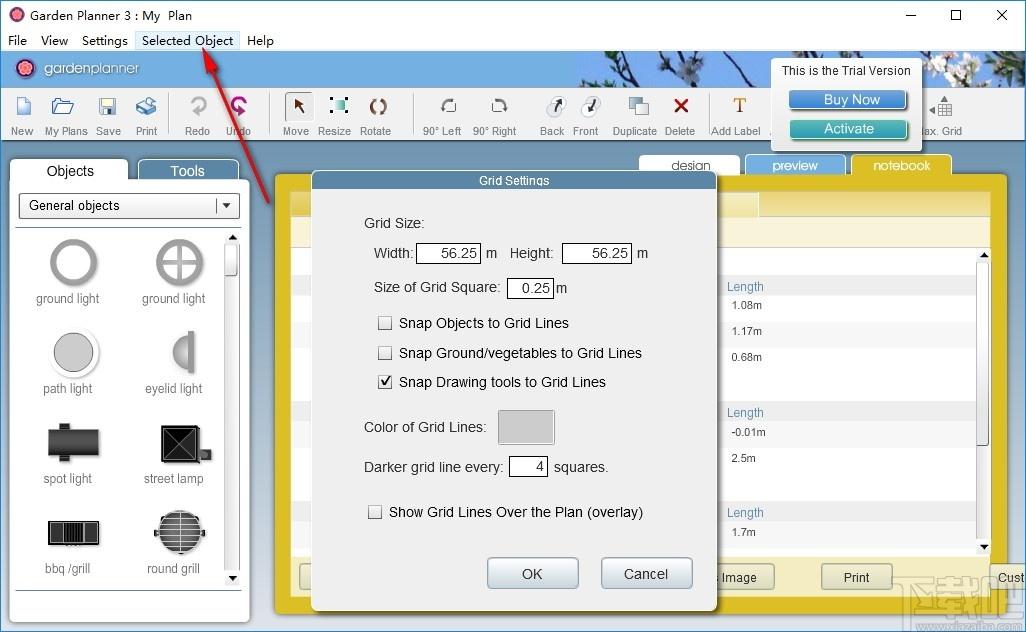Click the Print toolbar icon
This screenshot has height=632, width=1026.
tap(146, 107)
